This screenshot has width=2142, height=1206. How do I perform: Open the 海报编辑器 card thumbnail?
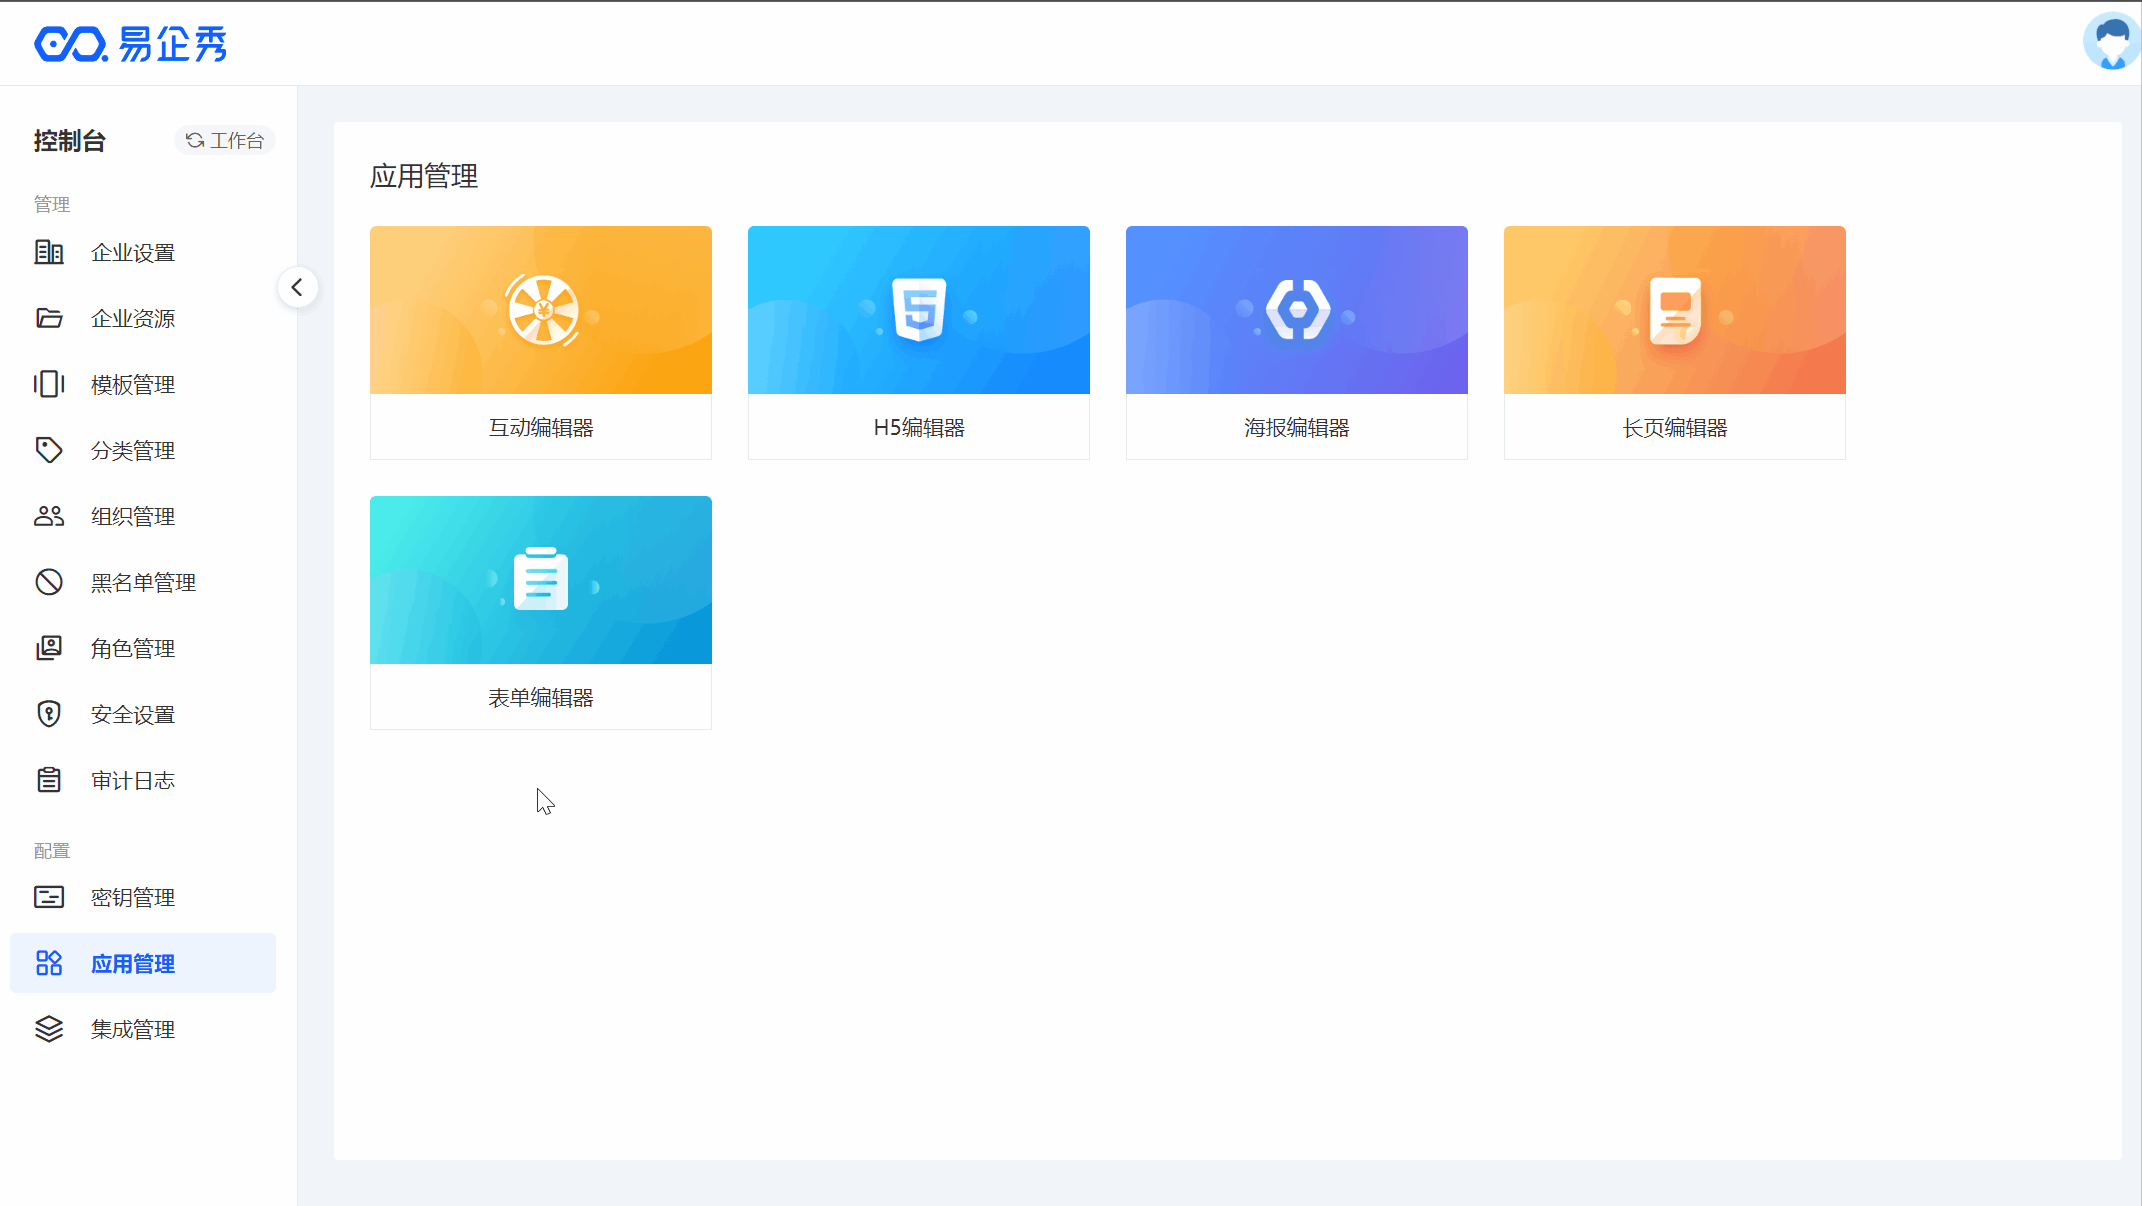[1297, 310]
